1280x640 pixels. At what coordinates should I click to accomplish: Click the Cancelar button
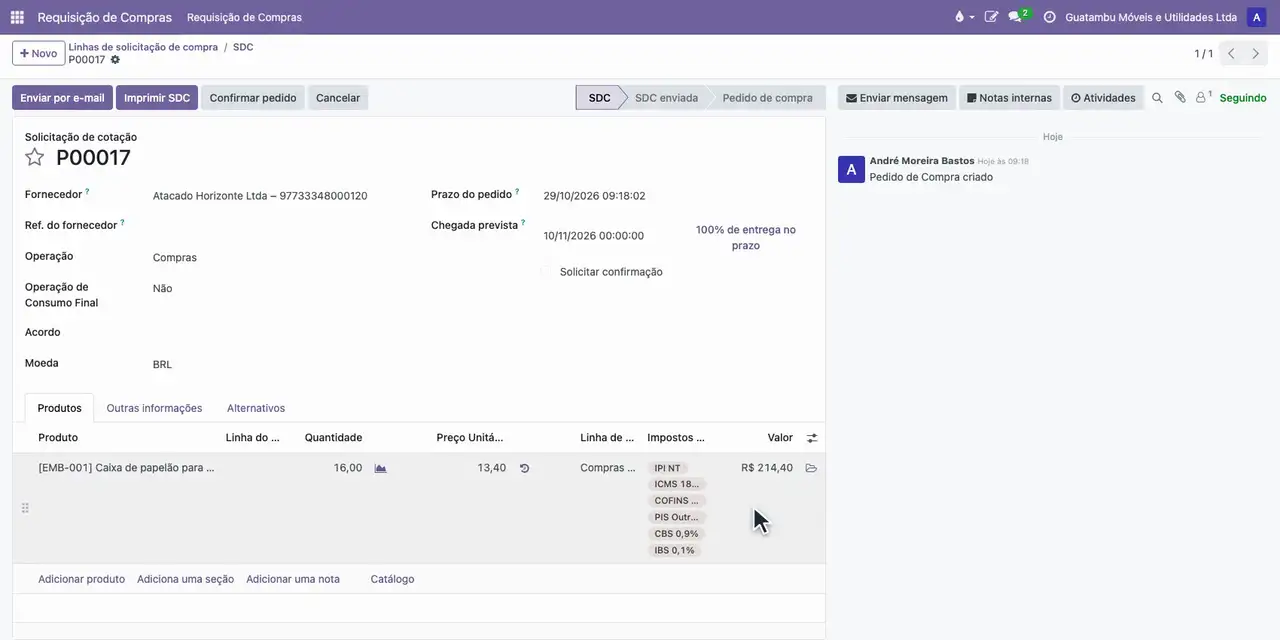coord(338,98)
